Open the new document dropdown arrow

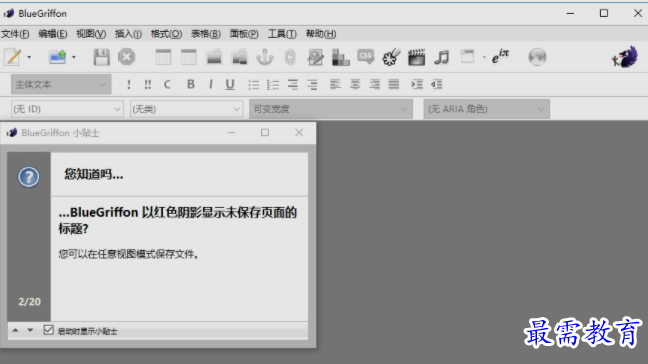click(x=29, y=57)
